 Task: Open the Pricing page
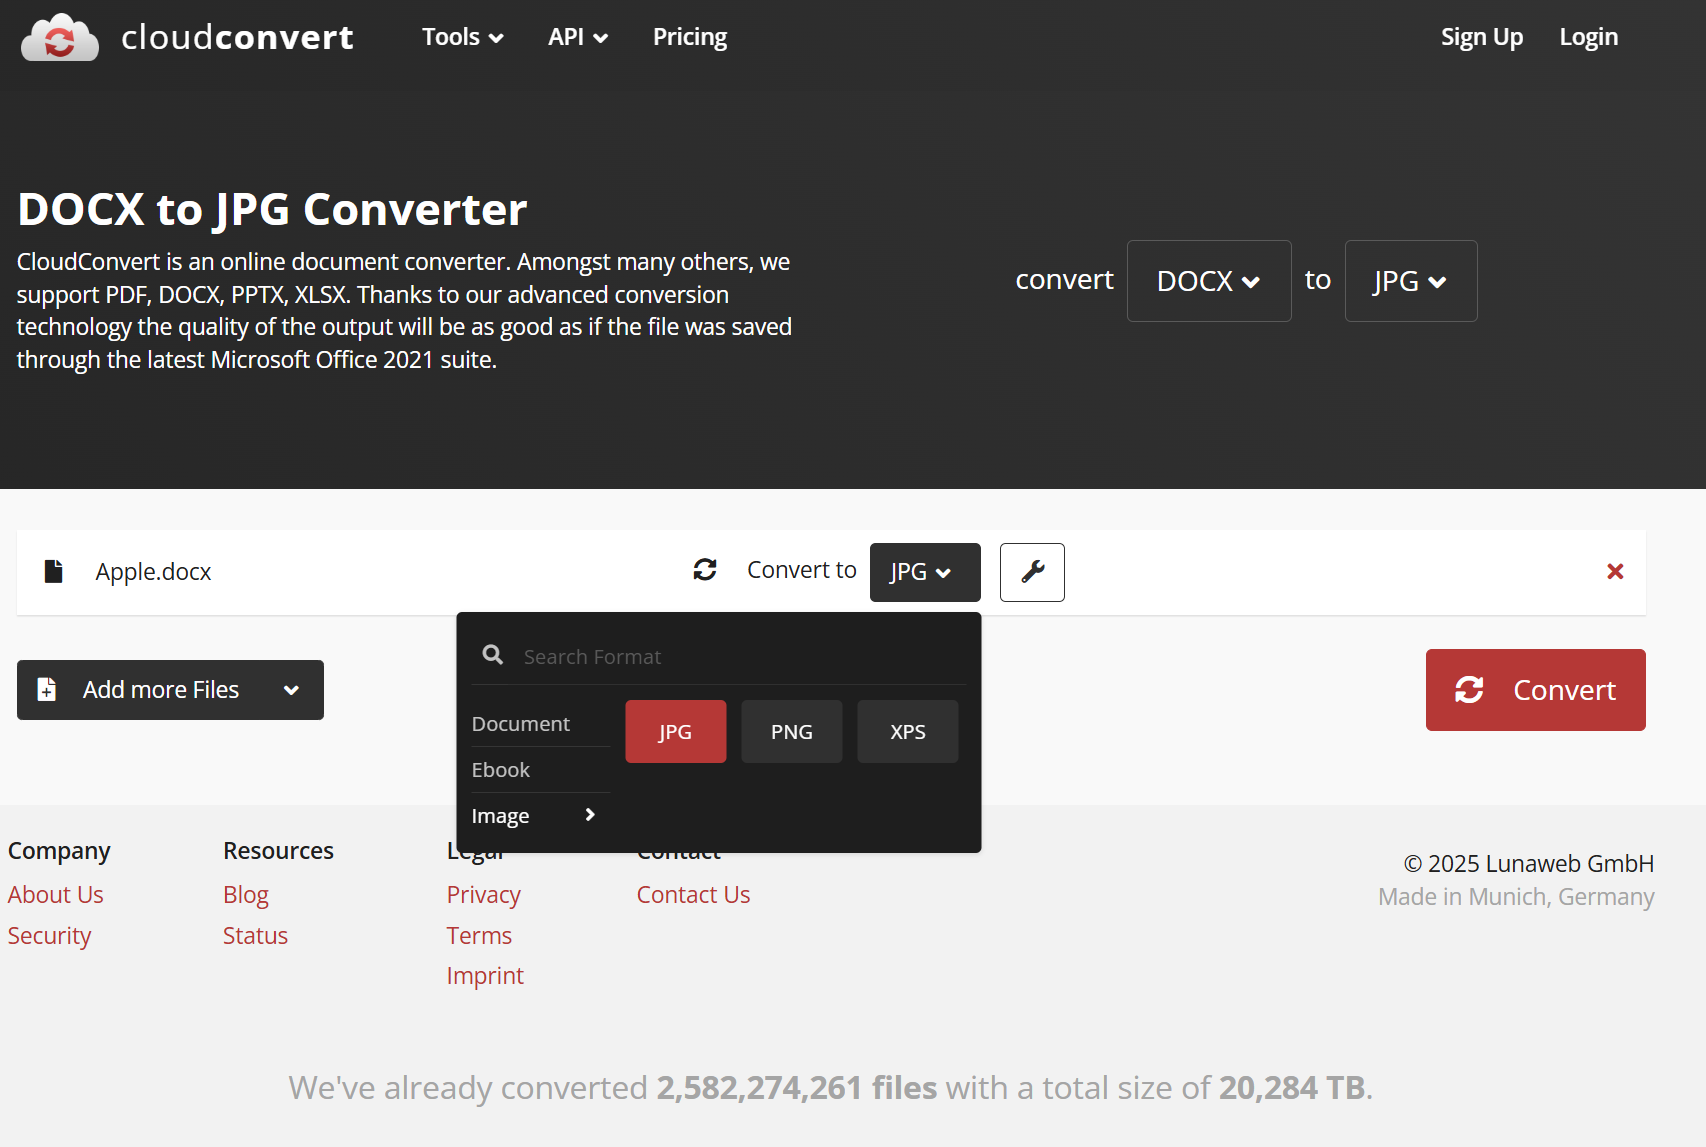pos(689,37)
